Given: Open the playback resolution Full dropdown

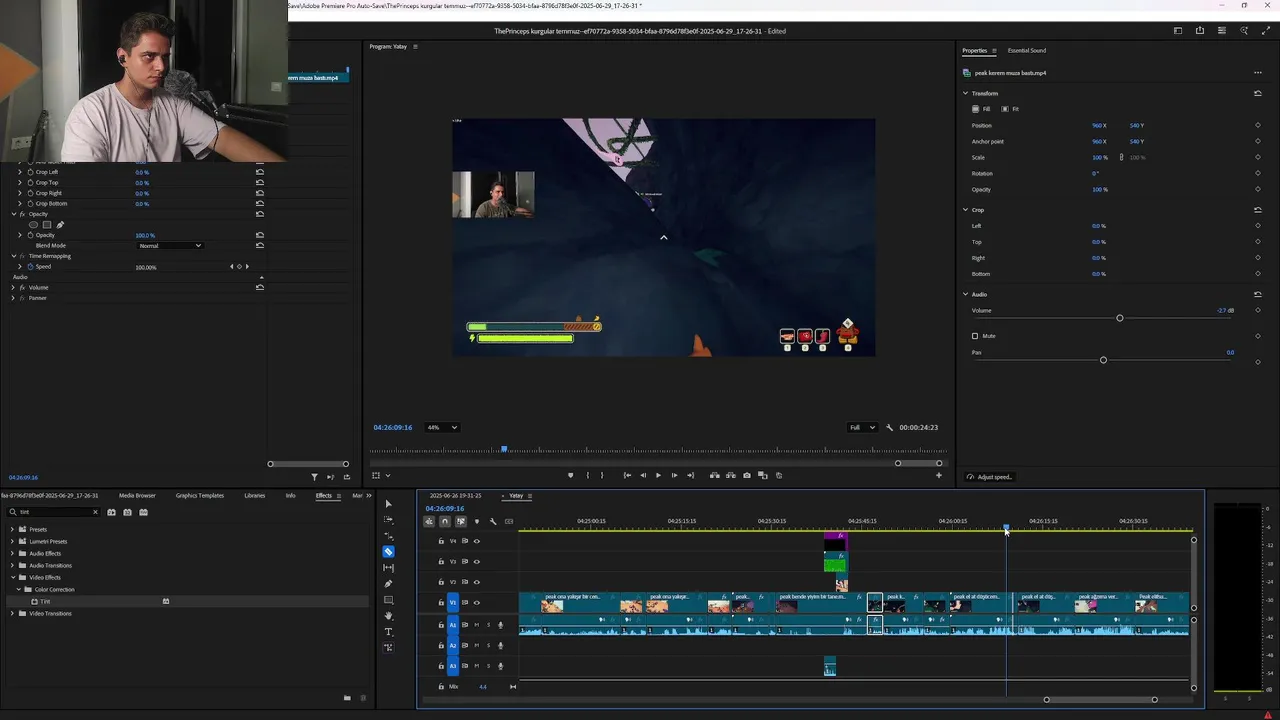Looking at the screenshot, I should click(x=862, y=427).
